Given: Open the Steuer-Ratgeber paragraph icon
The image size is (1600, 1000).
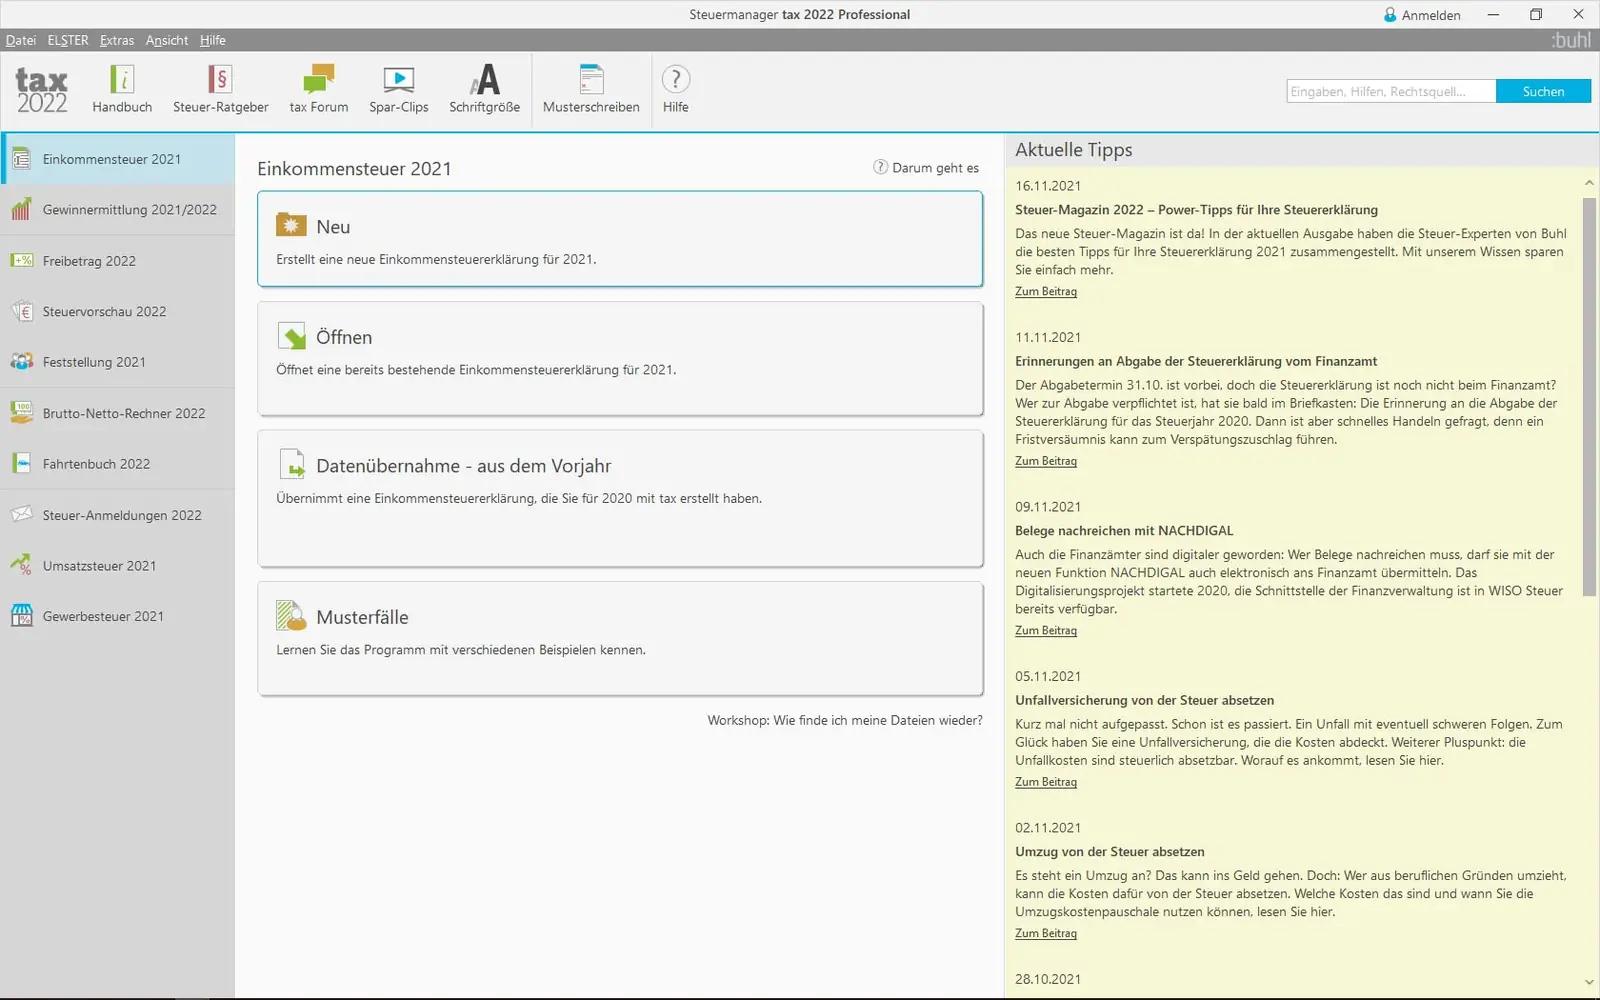Looking at the screenshot, I should click(x=220, y=80).
